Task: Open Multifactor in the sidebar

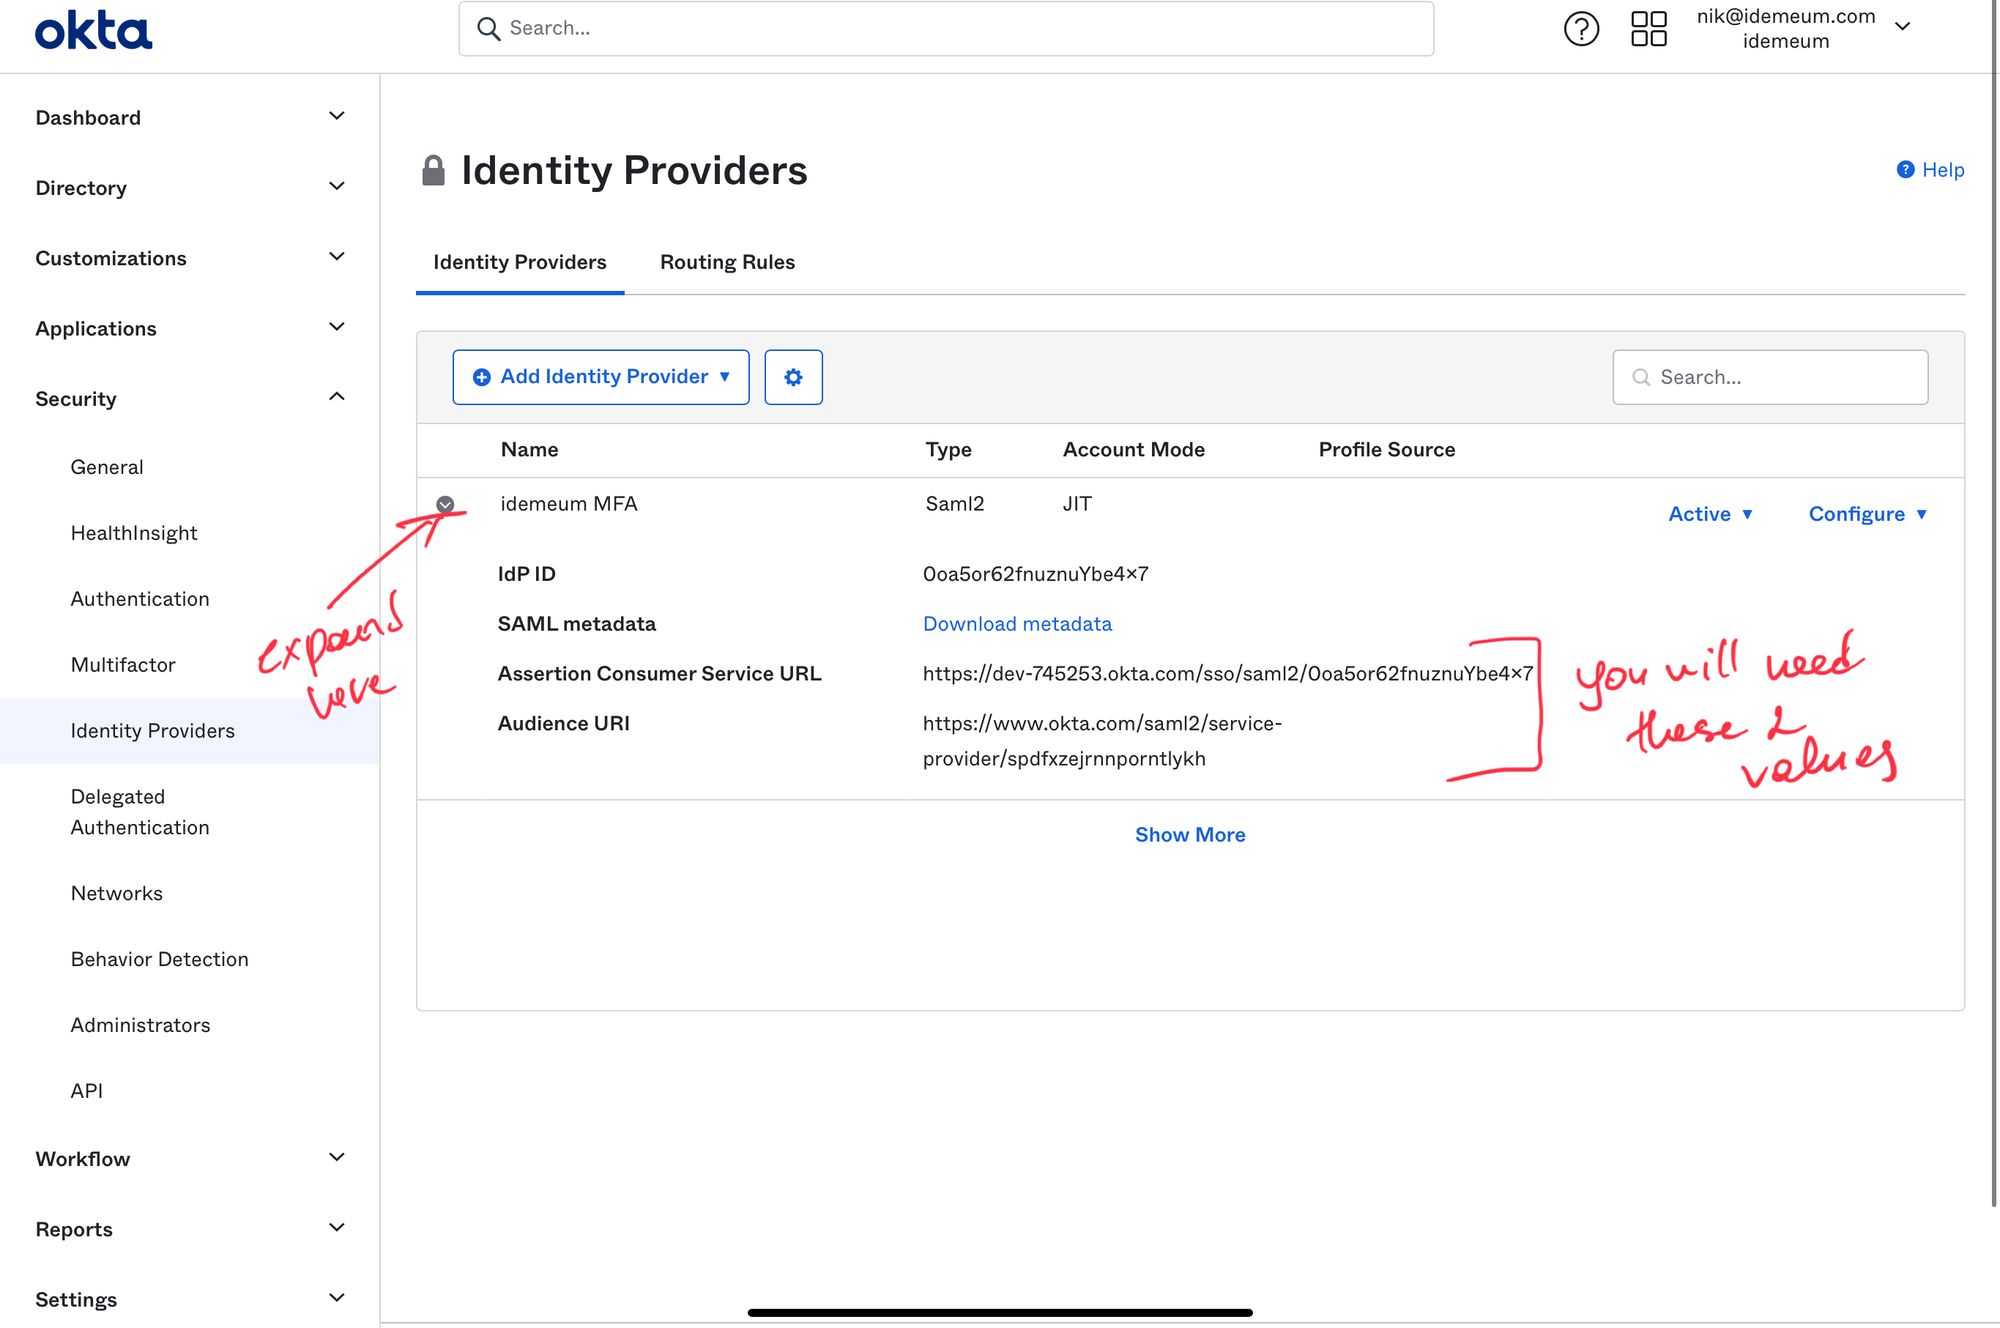Action: click(x=123, y=665)
